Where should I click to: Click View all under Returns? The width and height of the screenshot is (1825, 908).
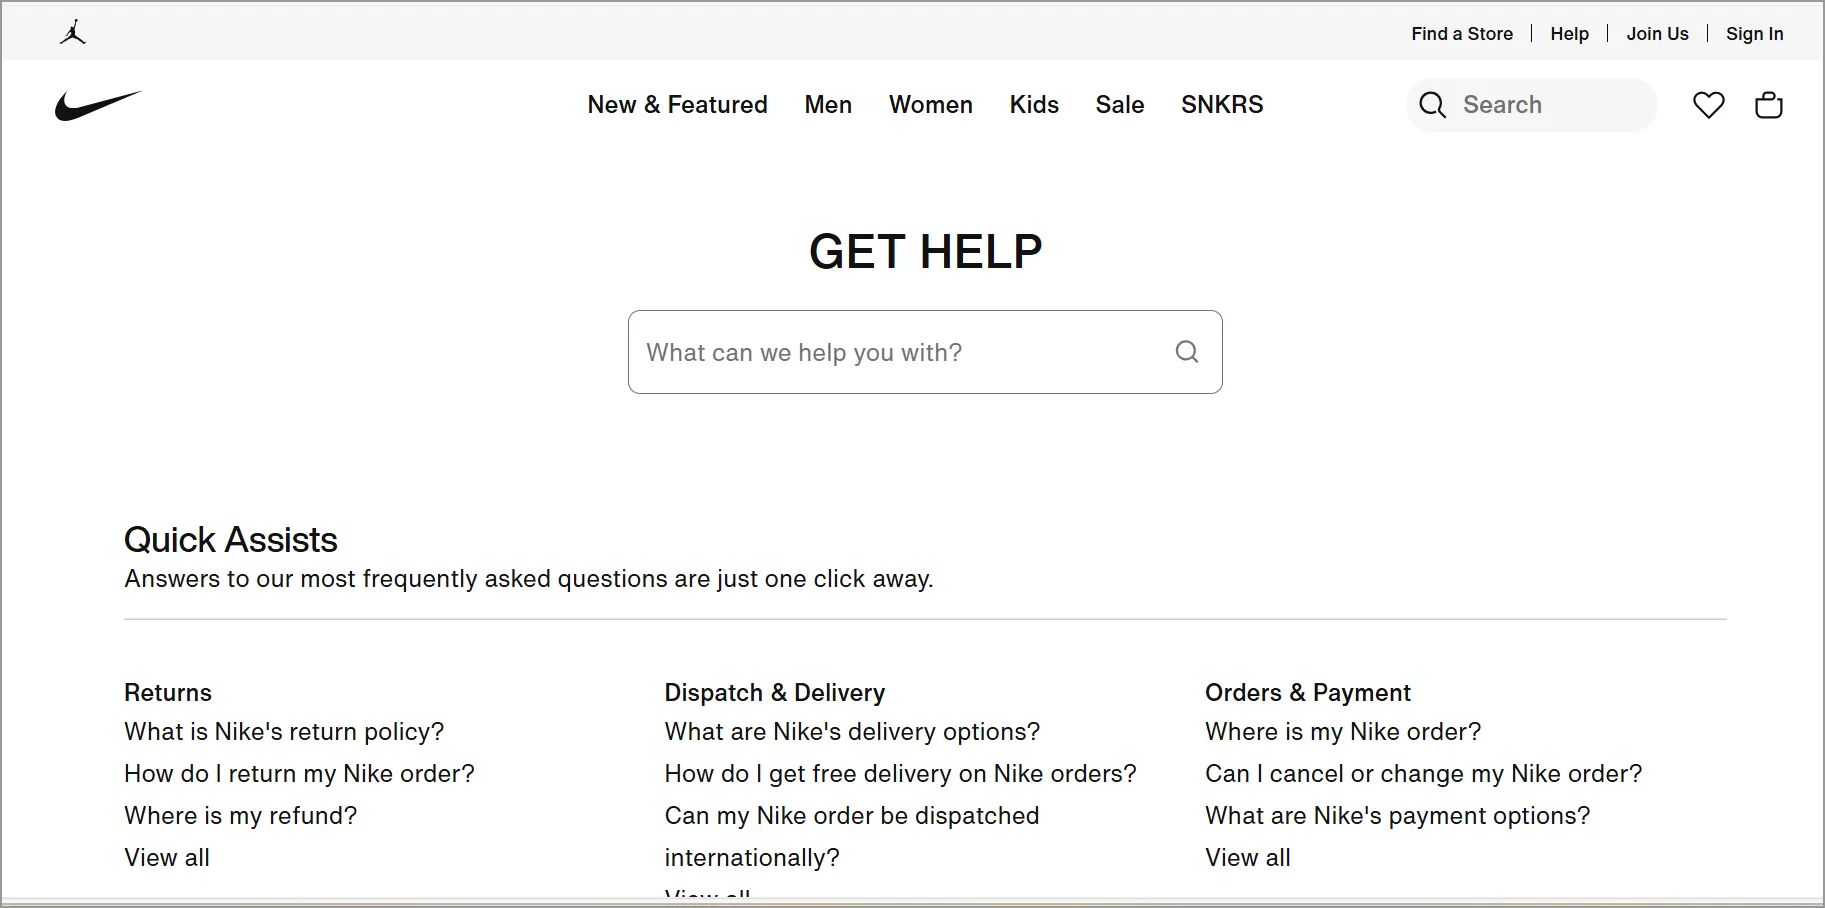pyautogui.click(x=167, y=858)
